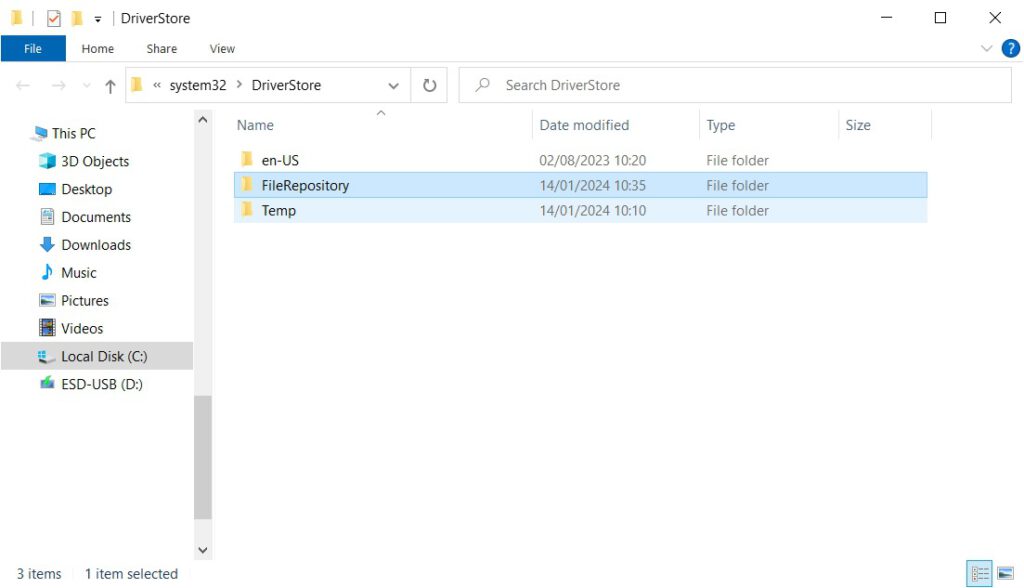
Task: Select Local Disk (C:) in navigation pane
Action: click(97, 356)
